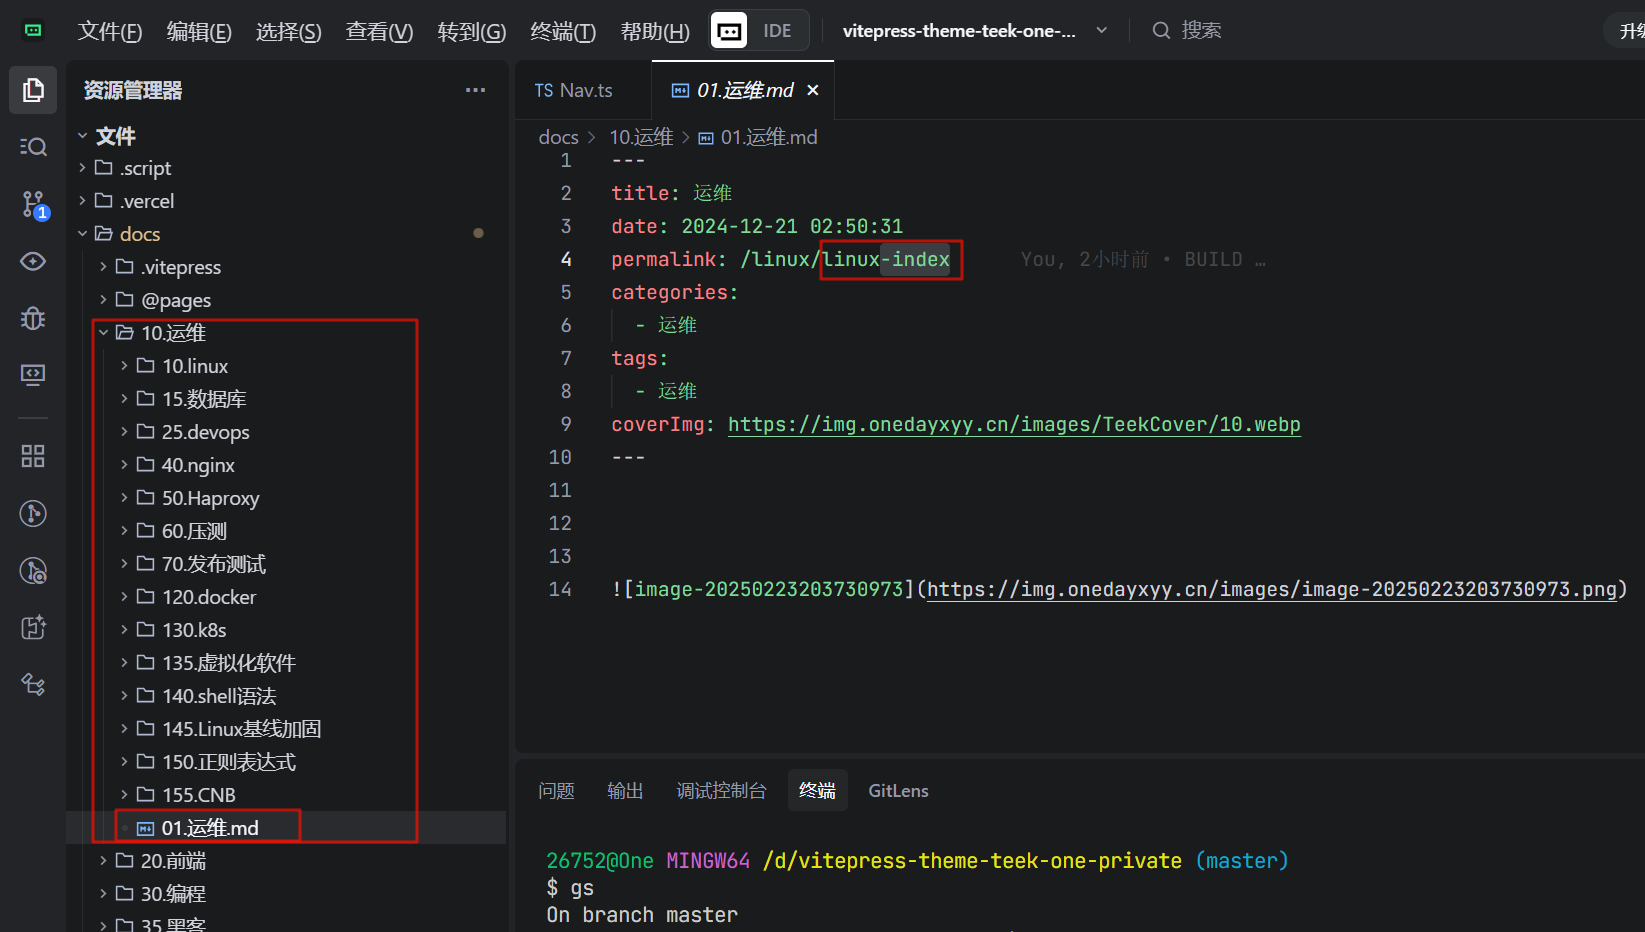Image resolution: width=1645 pixels, height=932 pixels.
Task: Expand the @pages folder
Action: [103, 300]
